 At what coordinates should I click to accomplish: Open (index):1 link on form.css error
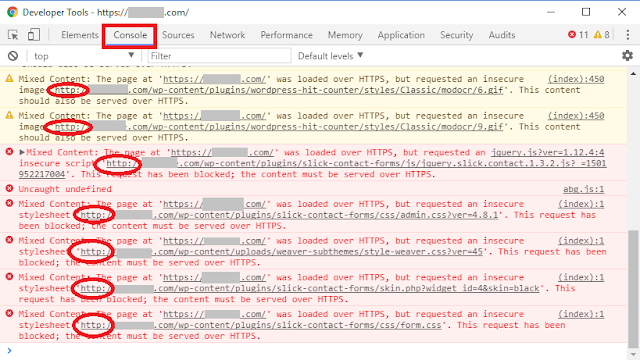click(x=581, y=314)
